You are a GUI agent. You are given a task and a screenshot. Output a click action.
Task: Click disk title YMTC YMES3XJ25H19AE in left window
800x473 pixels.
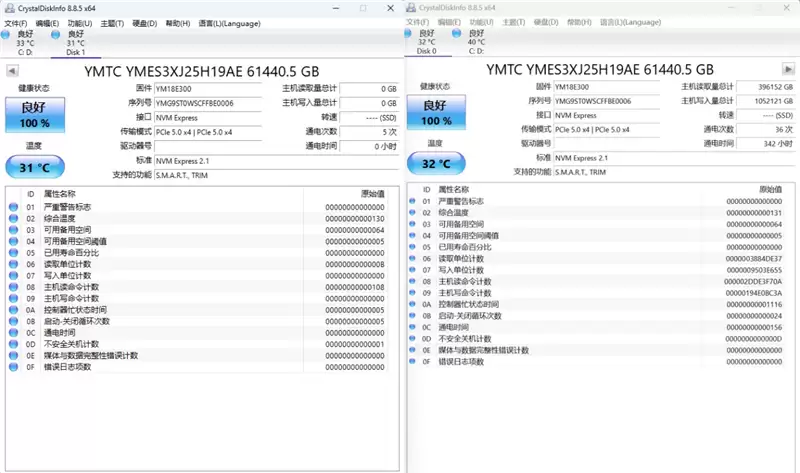[202, 71]
